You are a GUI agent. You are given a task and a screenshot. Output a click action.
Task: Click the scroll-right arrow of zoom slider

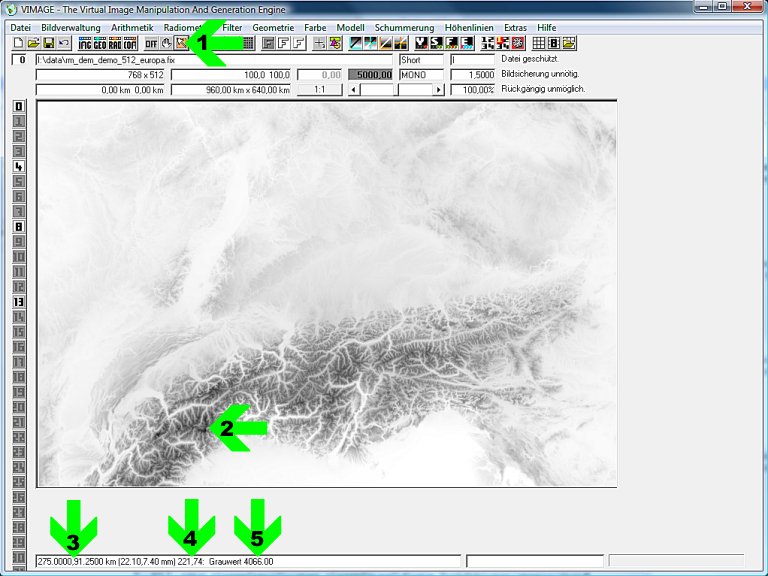pos(438,90)
